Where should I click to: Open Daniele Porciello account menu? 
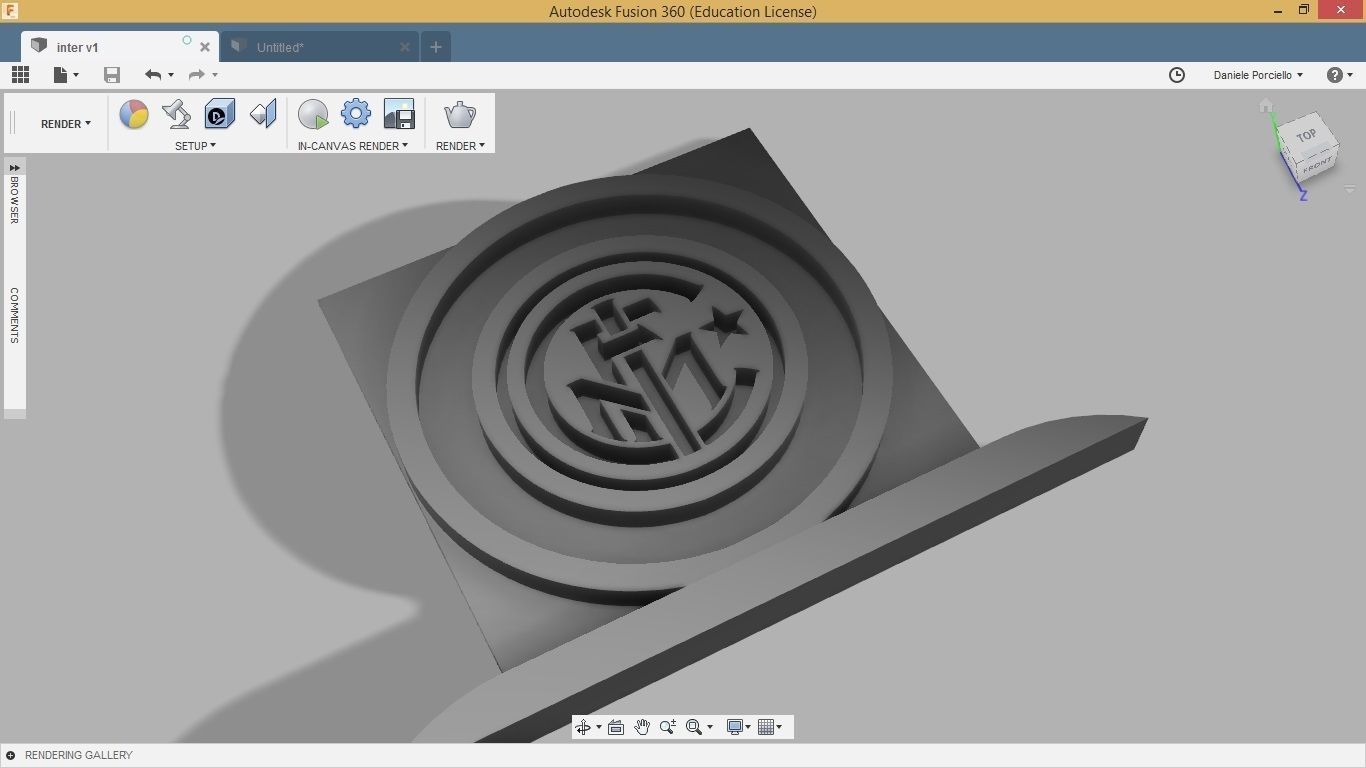pyautogui.click(x=1258, y=75)
